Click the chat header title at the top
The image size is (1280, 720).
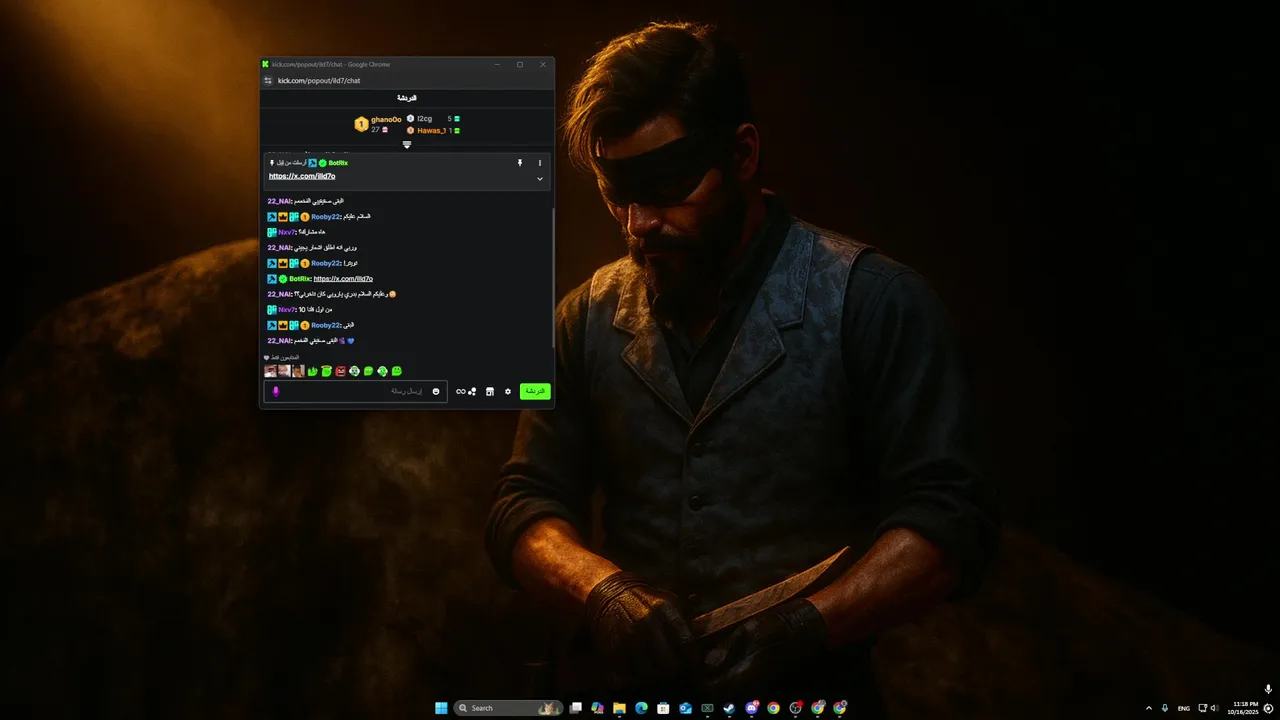(407, 98)
